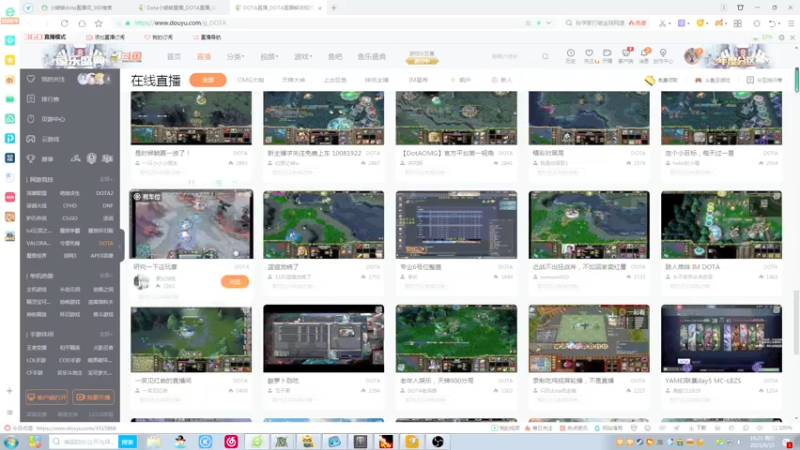
Task: Open the file explorer folder taskbar icon
Action: 154,441
